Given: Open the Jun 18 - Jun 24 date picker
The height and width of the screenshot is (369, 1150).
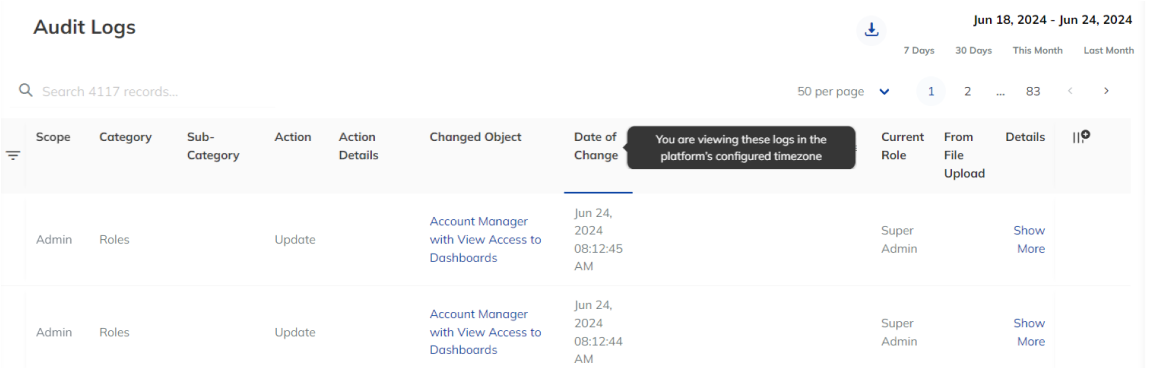Looking at the screenshot, I should tap(1052, 21).
